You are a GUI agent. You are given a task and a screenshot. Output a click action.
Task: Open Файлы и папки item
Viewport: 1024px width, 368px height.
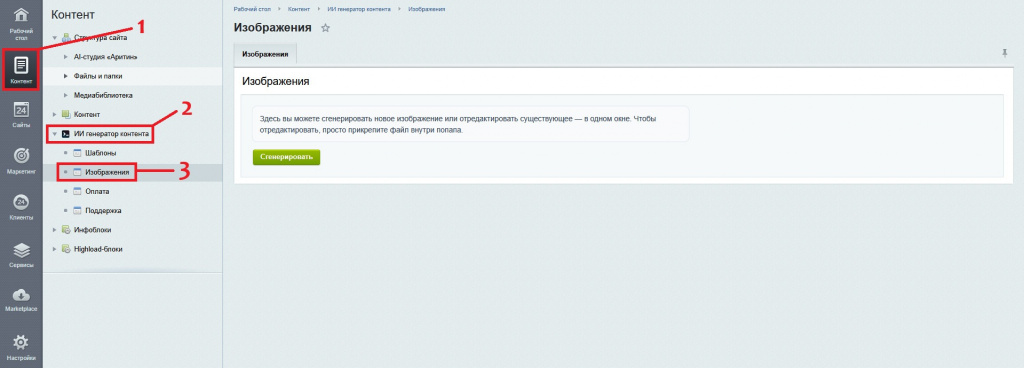pyautogui.click(x=99, y=76)
